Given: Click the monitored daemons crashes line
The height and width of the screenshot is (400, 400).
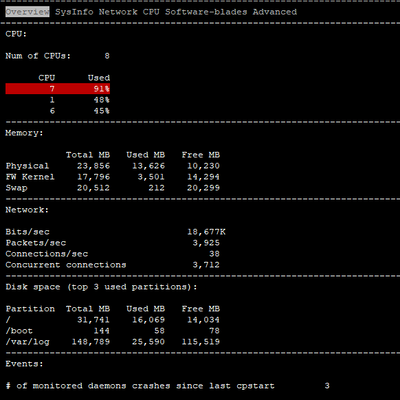Looking at the screenshot, I should tap(168, 386).
